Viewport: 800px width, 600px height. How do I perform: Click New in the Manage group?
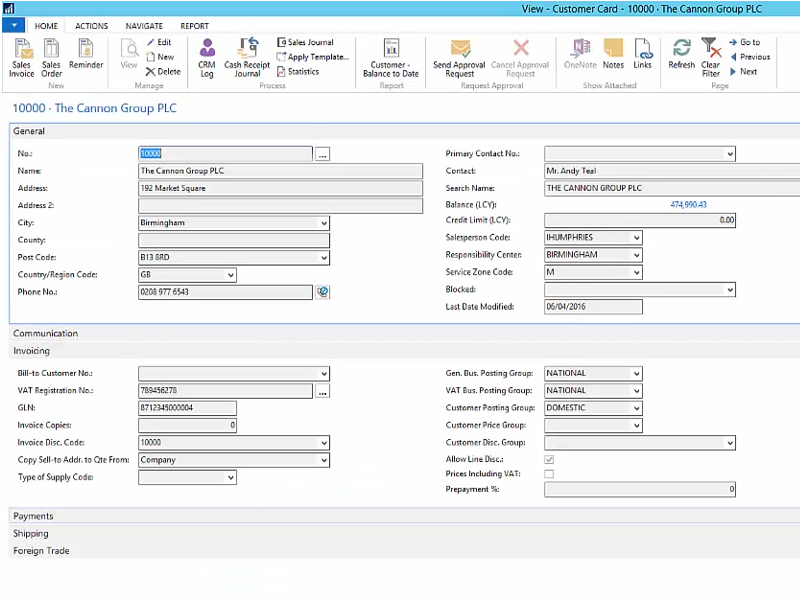point(160,57)
